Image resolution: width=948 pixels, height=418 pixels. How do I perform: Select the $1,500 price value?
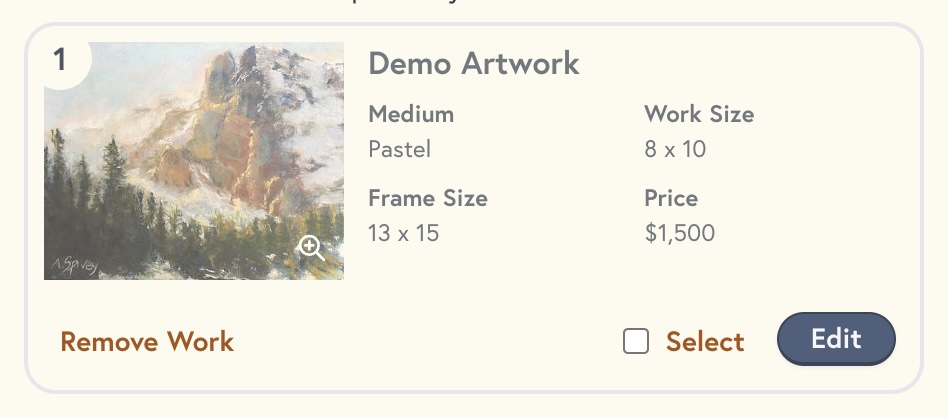tap(680, 234)
